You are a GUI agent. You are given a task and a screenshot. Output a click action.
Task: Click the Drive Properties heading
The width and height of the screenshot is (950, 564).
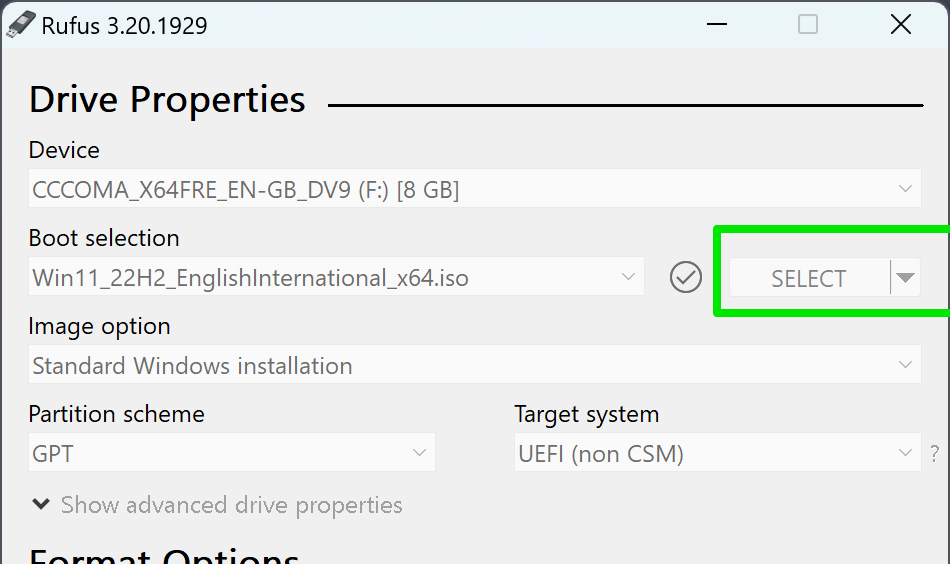point(167,100)
